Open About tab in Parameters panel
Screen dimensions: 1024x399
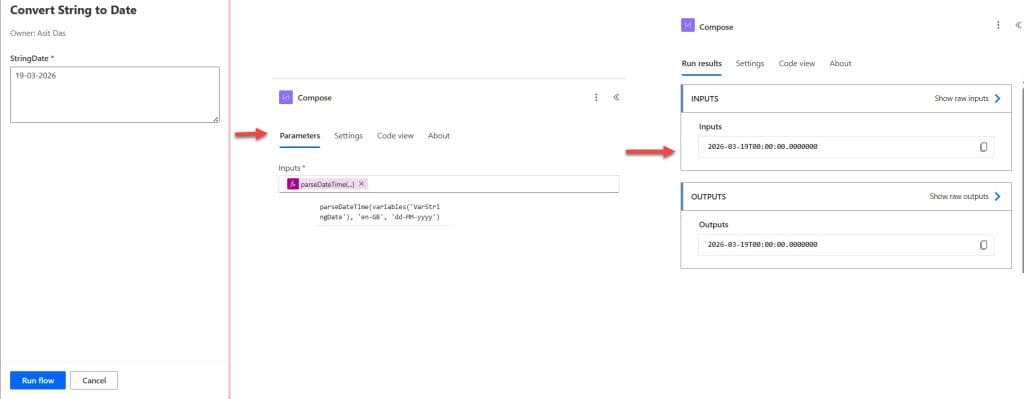pos(439,136)
